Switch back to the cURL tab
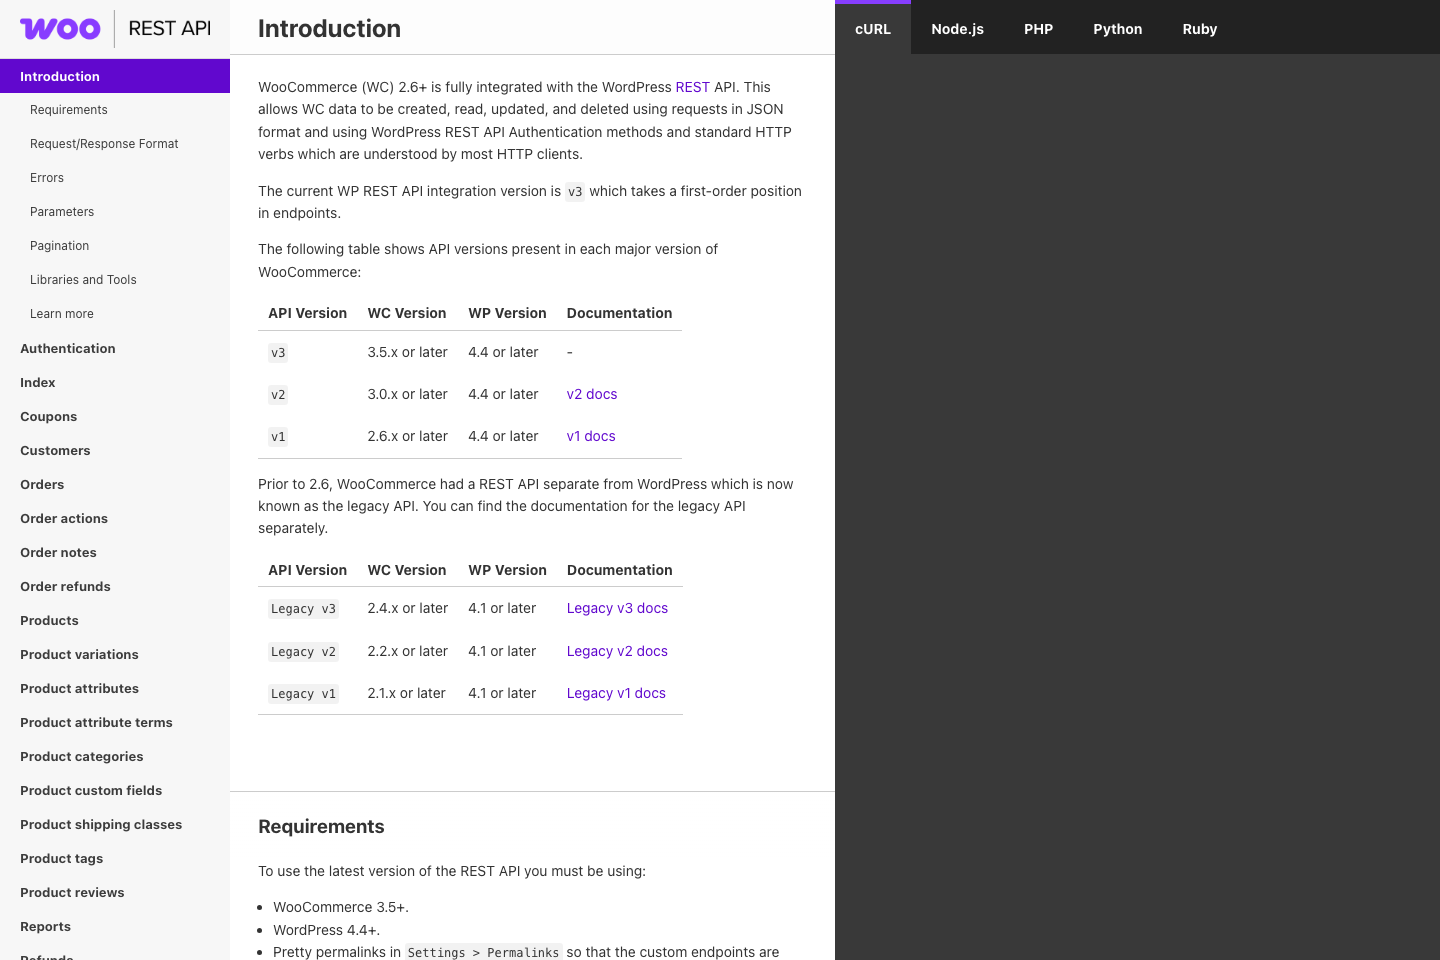1440x960 pixels. coord(872,29)
